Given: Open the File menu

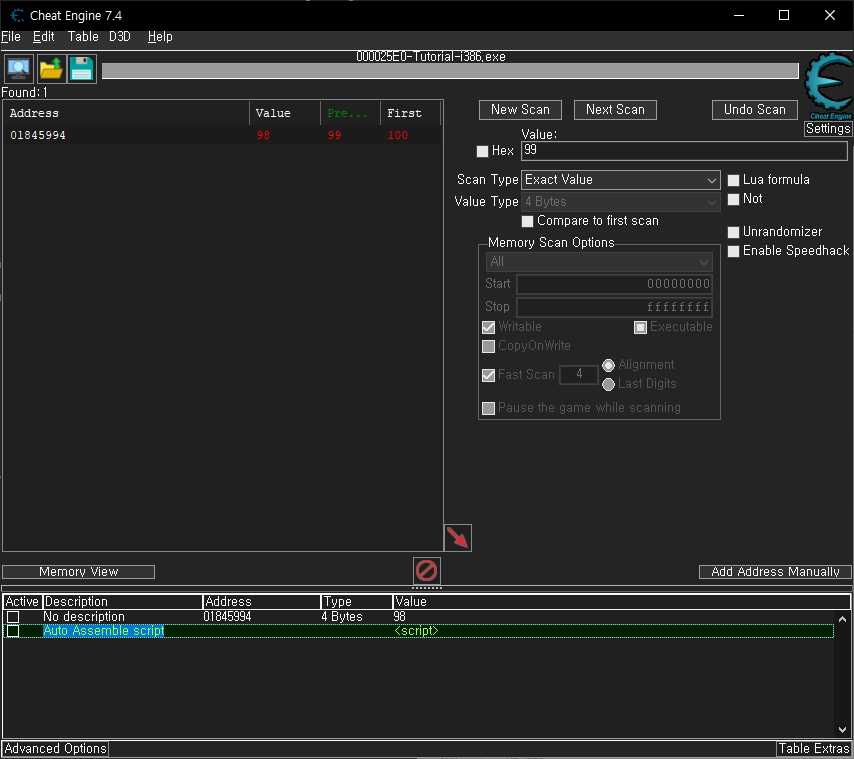Looking at the screenshot, I should coord(11,36).
